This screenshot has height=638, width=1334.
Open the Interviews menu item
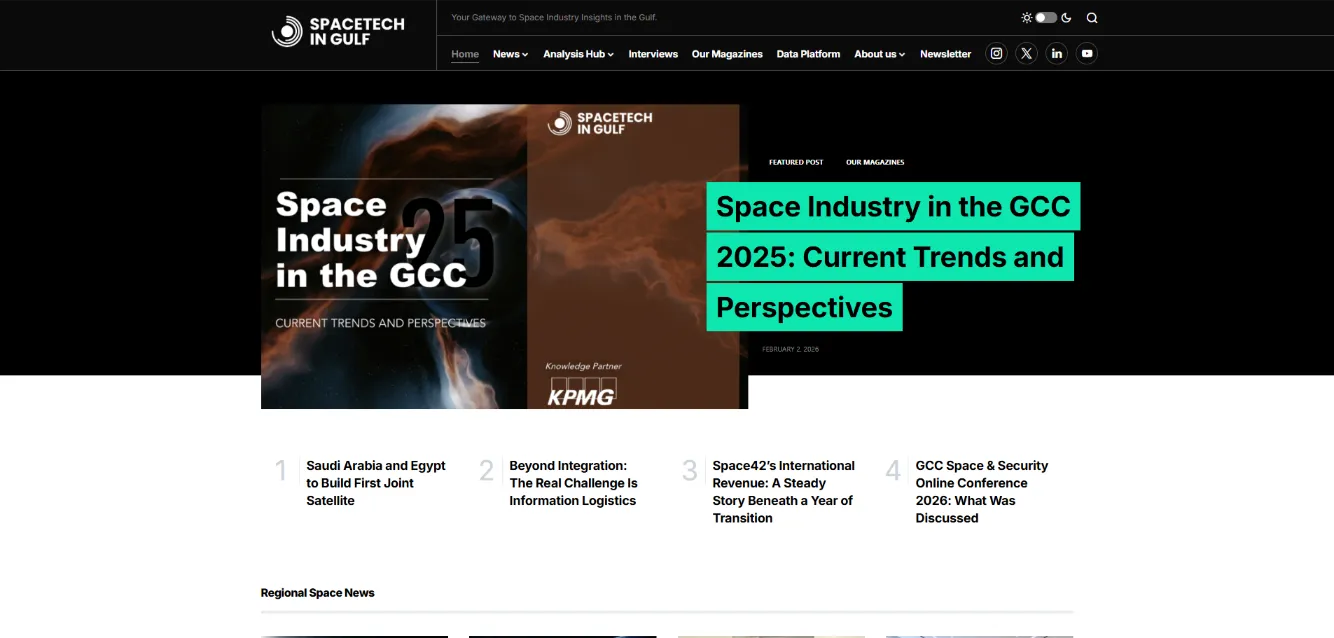coord(653,54)
